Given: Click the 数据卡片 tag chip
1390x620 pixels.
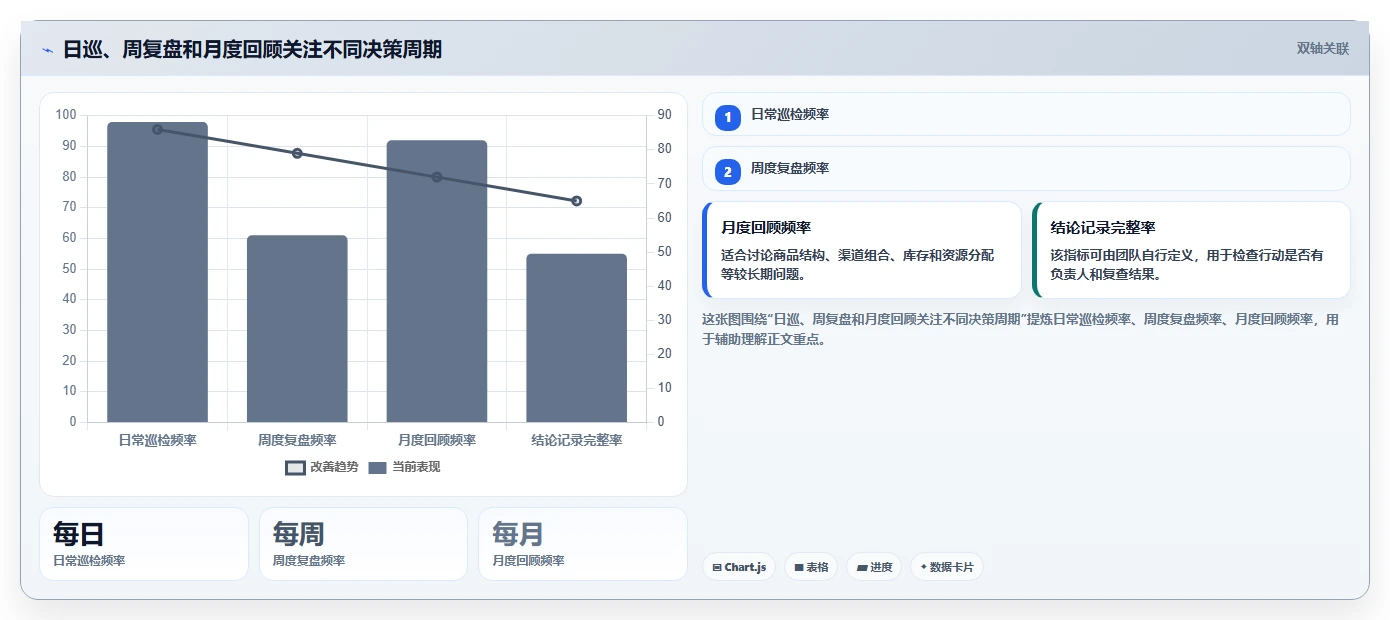Looking at the screenshot, I should pyautogui.click(x=946, y=567).
